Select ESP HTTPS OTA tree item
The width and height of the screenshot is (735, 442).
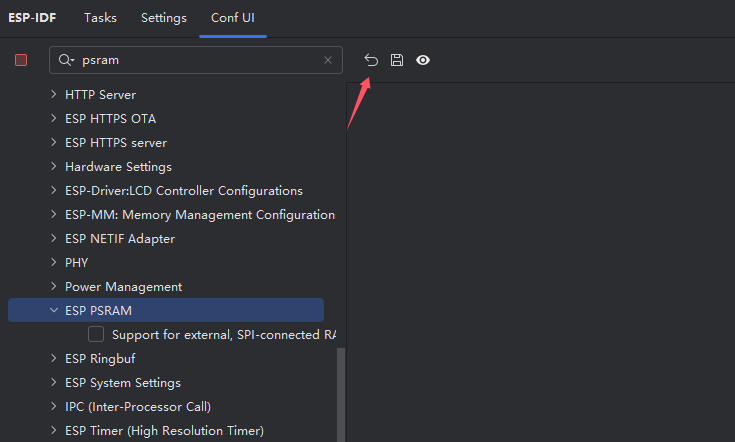click(110, 119)
